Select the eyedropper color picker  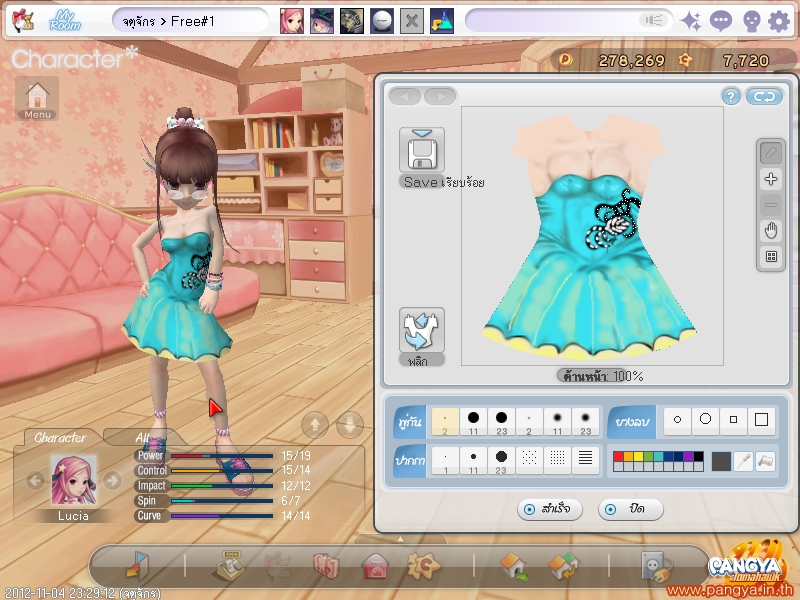(743, 461)
